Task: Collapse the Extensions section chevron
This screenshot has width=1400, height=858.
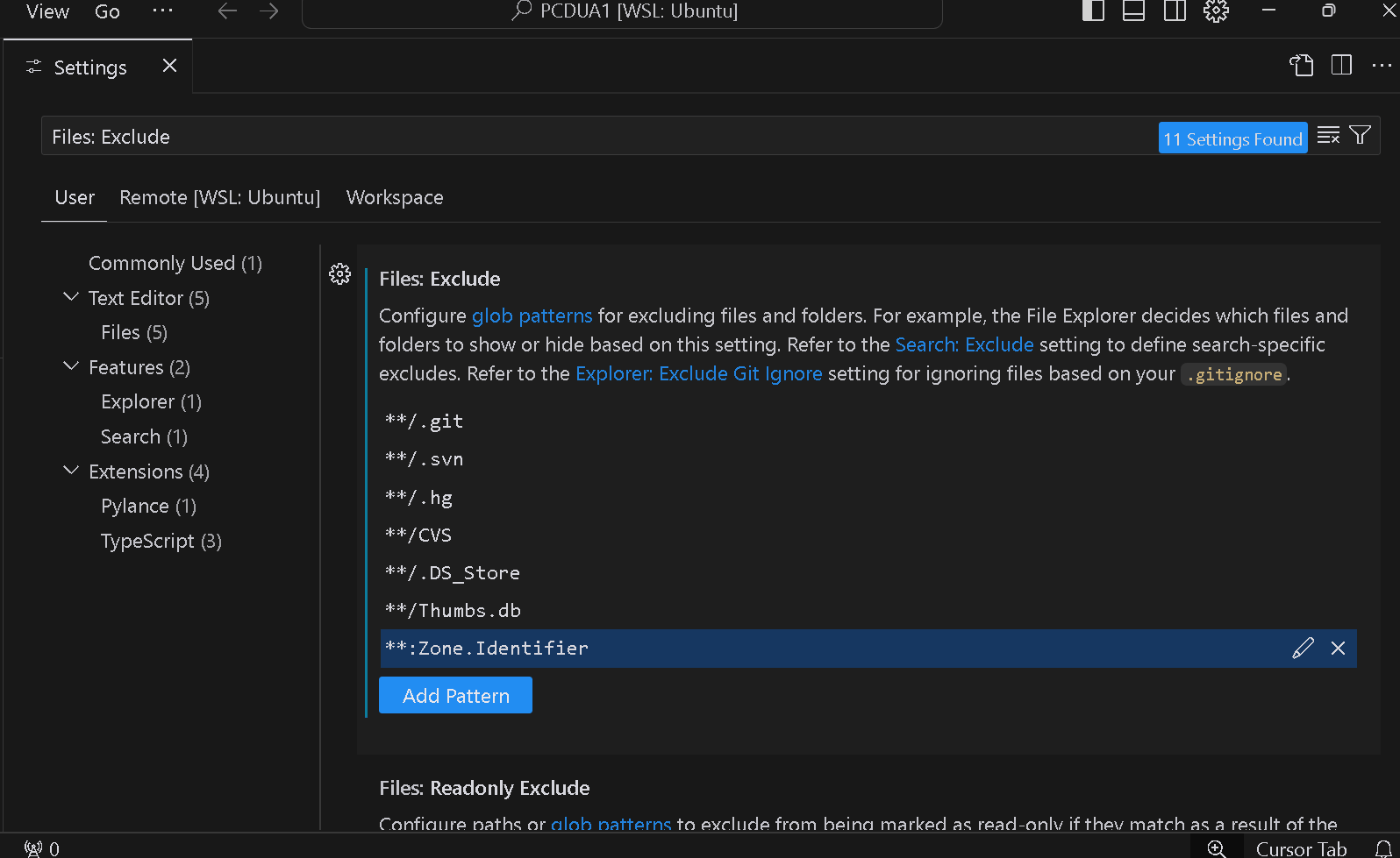Action: point(70,470)
